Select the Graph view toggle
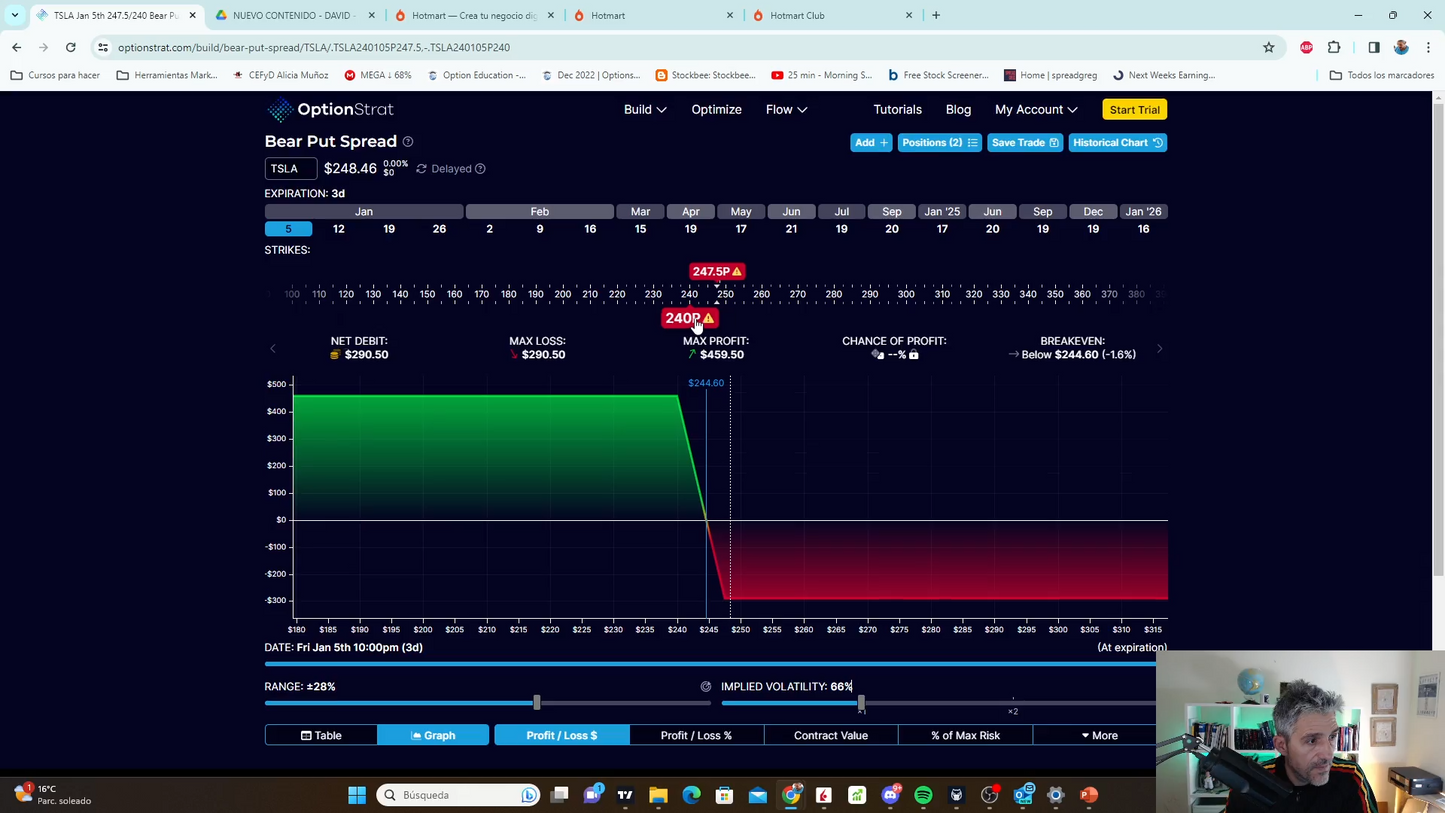This screenshot has height=813, width=1445. pos(433,736)
